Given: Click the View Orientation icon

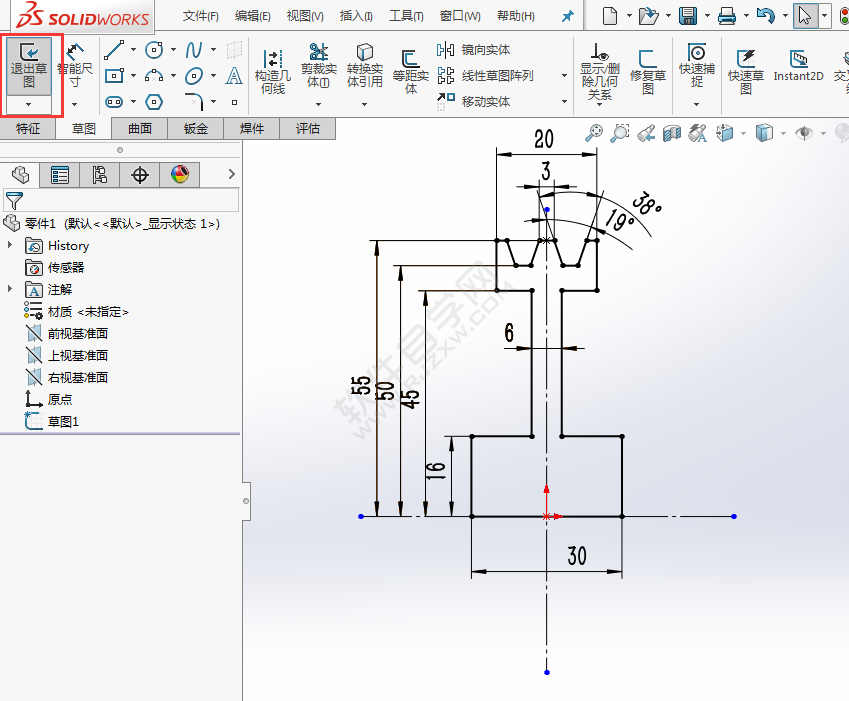Looking at the screenshot, I should 724,133.
